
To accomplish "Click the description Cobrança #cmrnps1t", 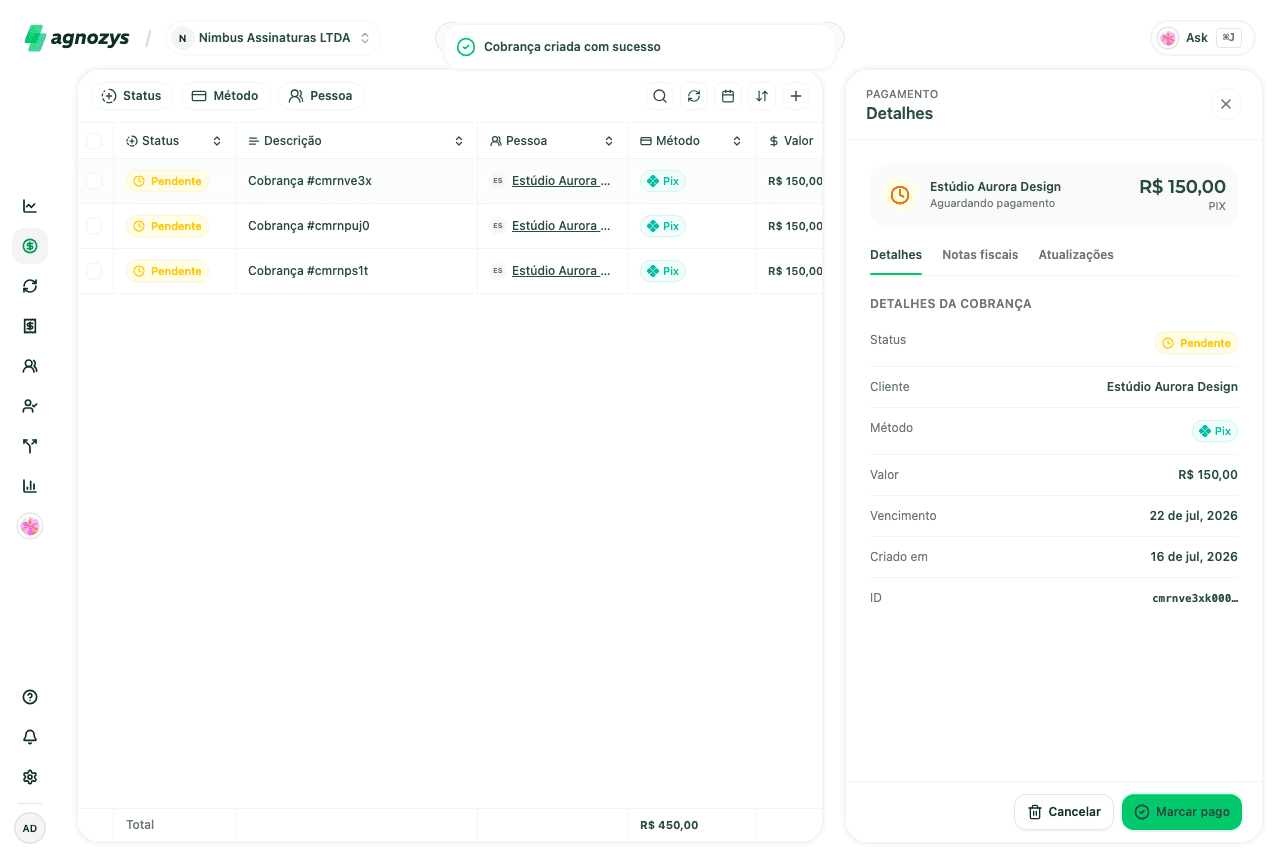I will tap(308, 271).
